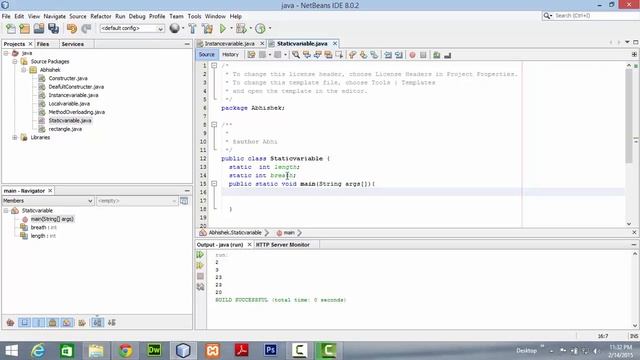The image size is (640, 360).
Task: Collapse the Abhishek package node
Action: pos(24,70)
